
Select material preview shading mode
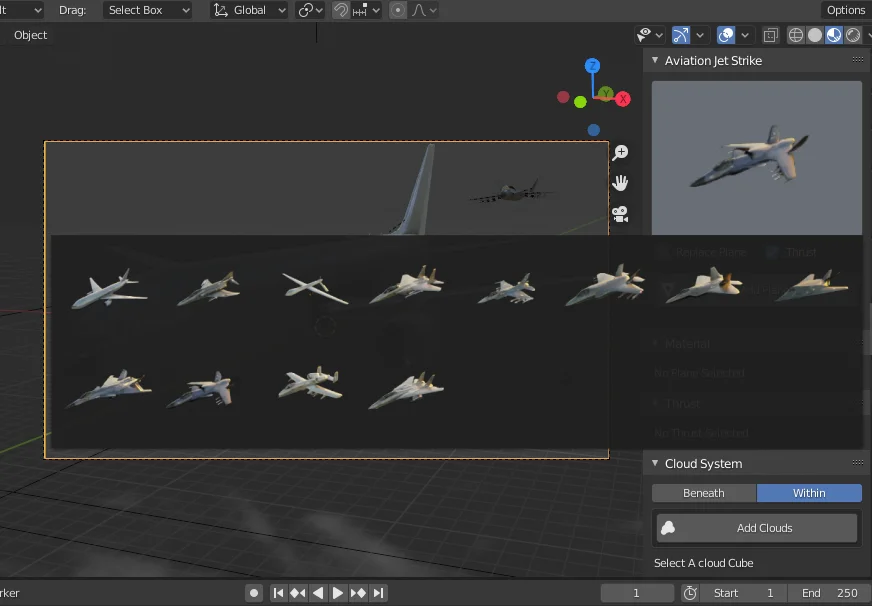(832, 35)
